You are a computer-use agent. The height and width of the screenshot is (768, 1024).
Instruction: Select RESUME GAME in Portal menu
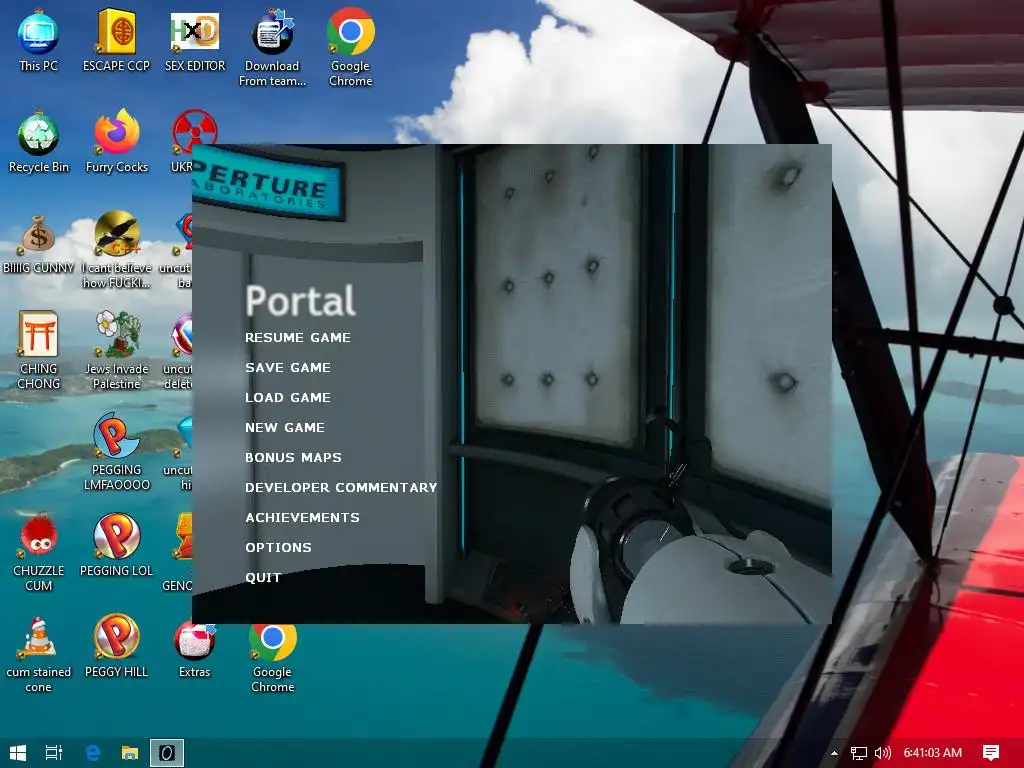click(298, 338)
